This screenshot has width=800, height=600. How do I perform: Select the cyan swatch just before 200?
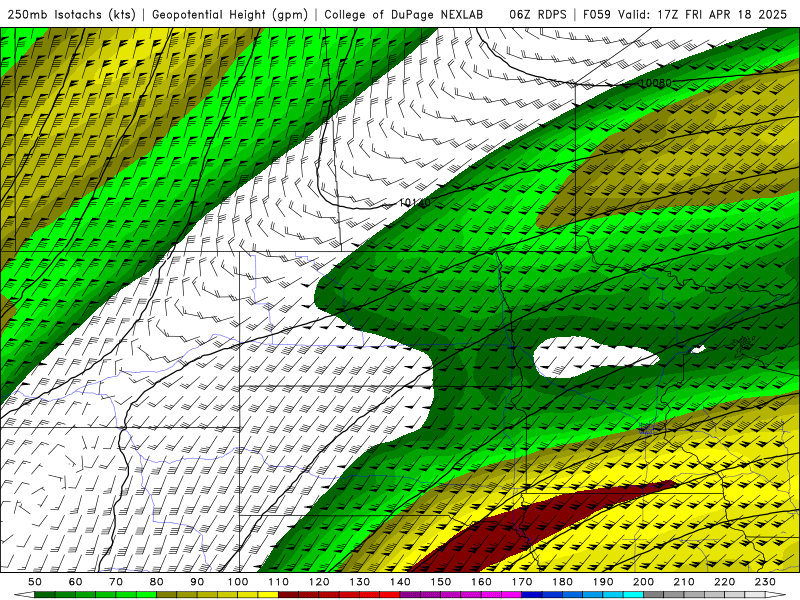[633, 595]
